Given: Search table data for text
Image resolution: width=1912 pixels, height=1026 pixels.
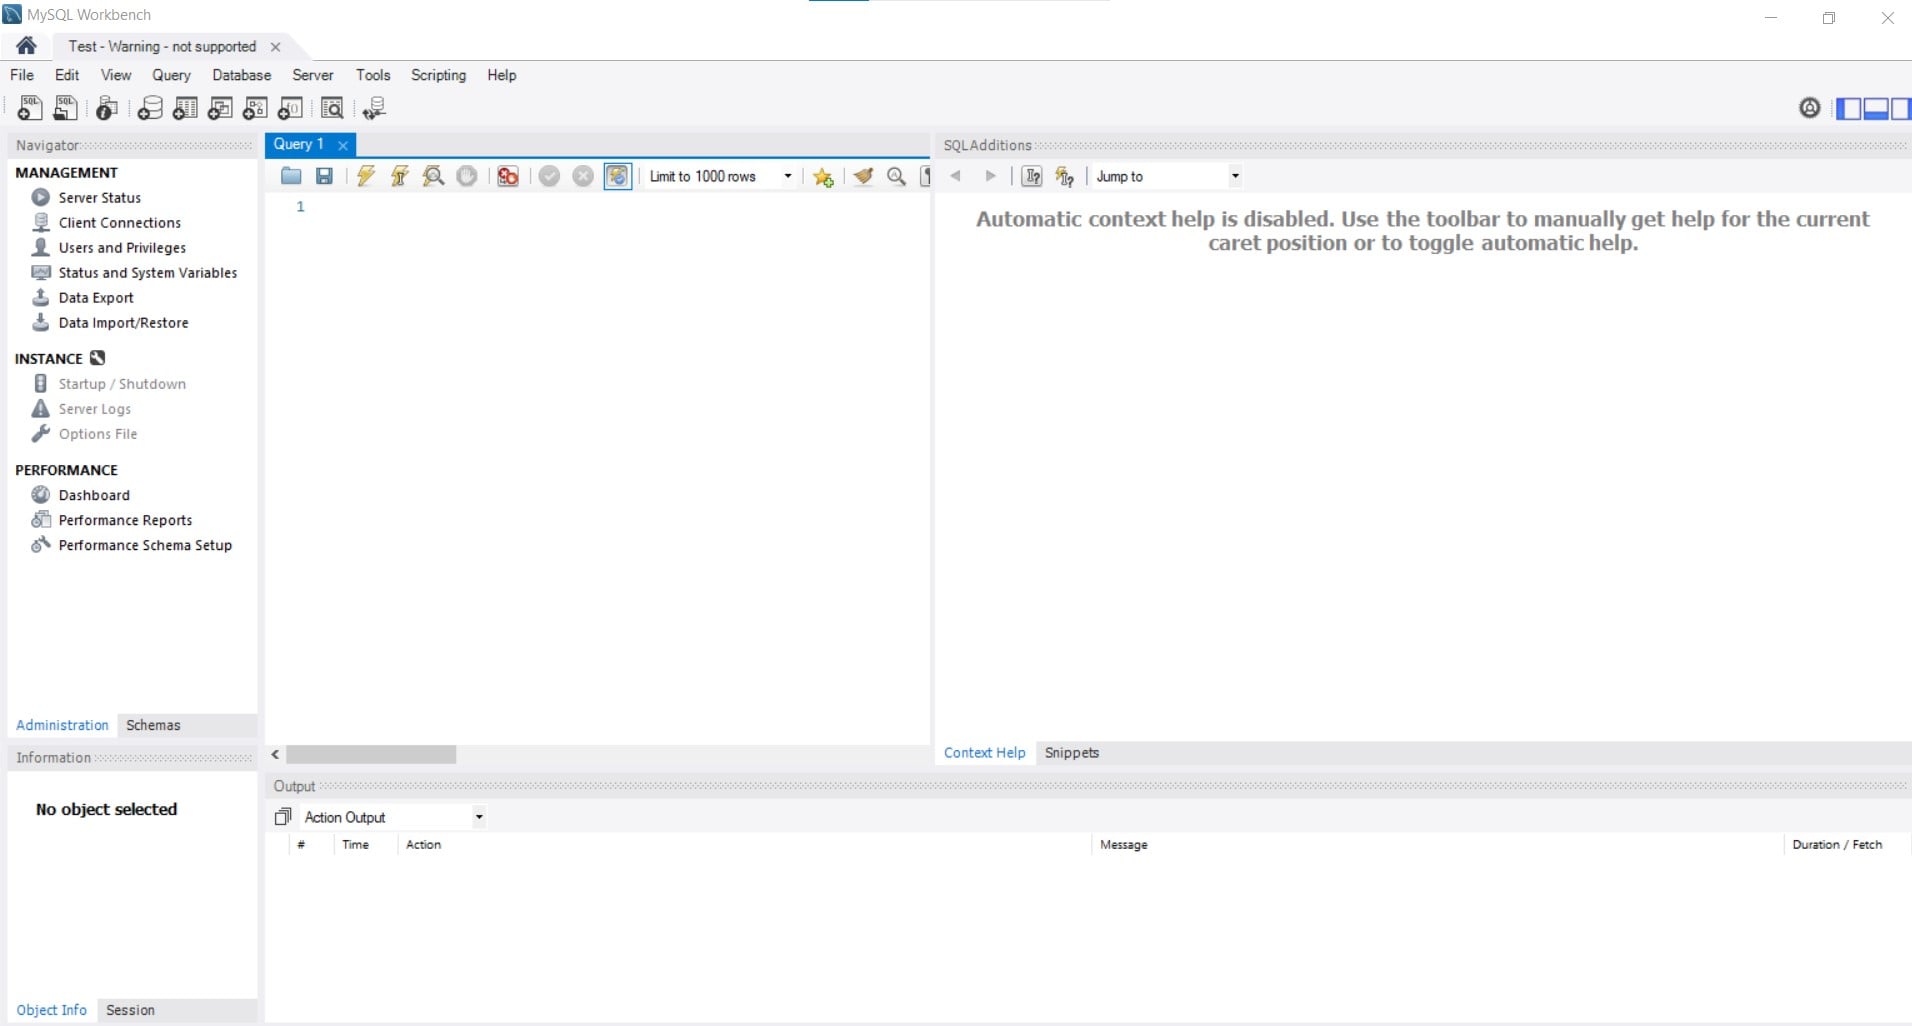Looking at the screenshot, I should click(332, 108).
